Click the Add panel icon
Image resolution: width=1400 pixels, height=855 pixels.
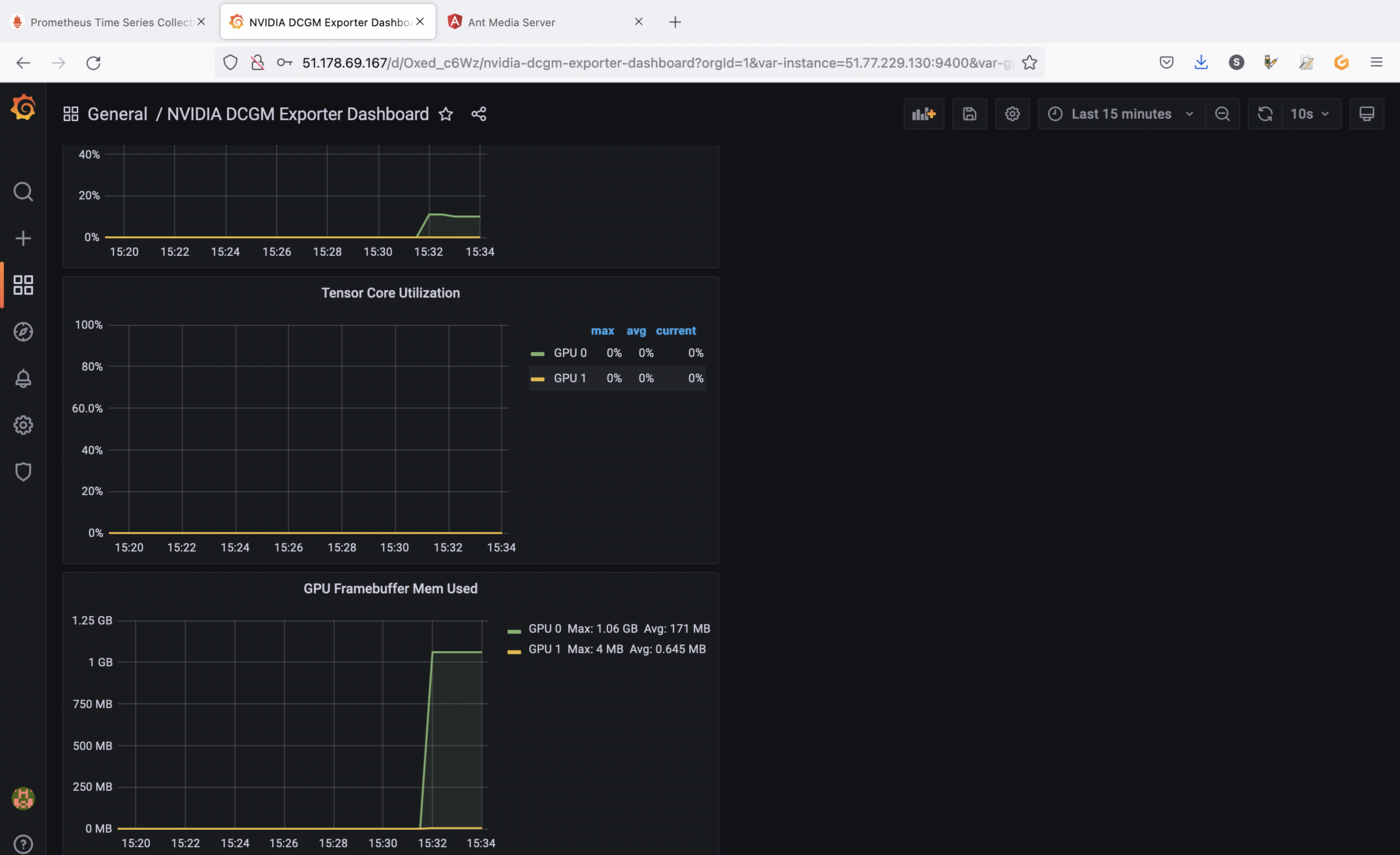click(923, 113)
